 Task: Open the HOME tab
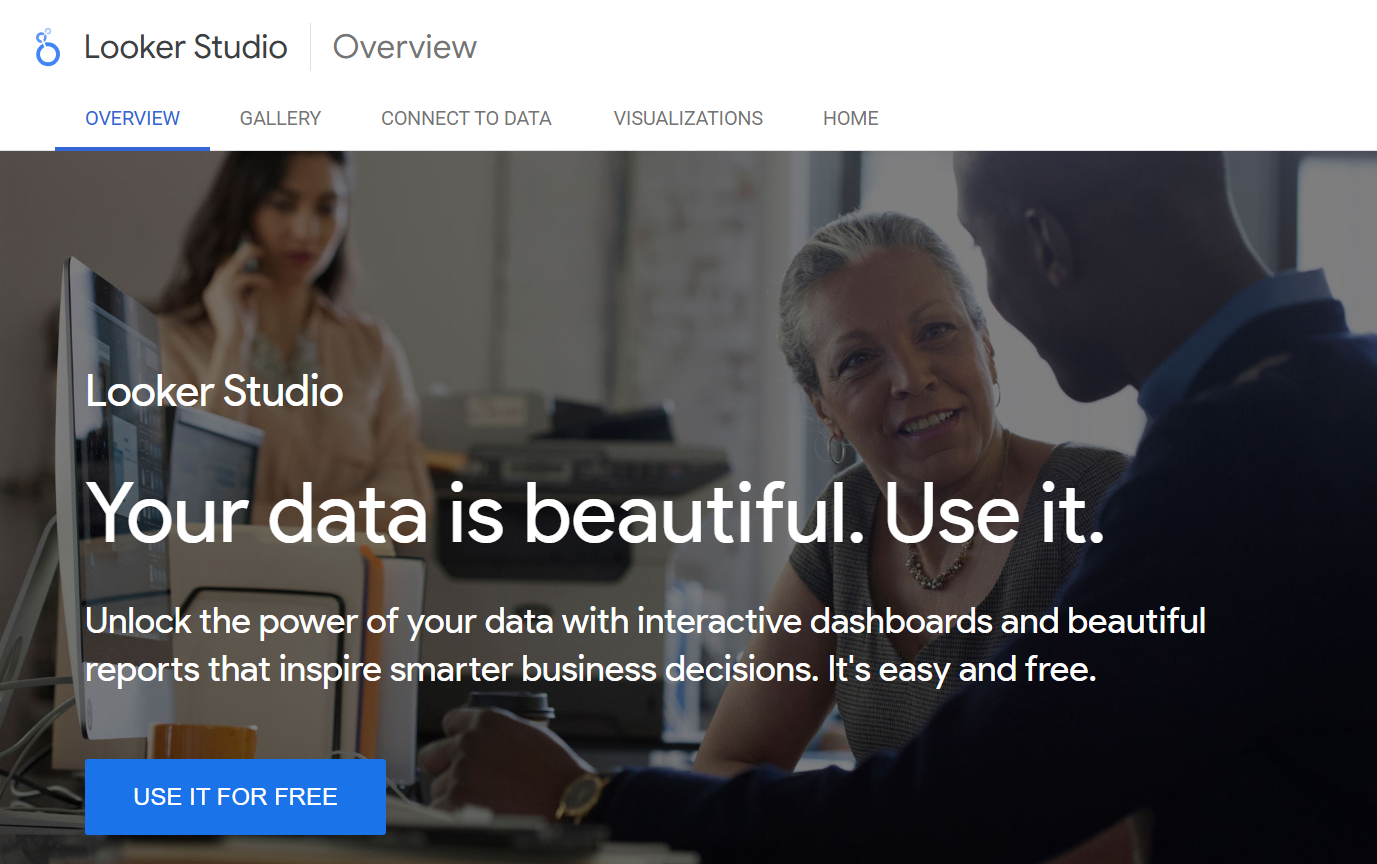click(x=851, y=118)
